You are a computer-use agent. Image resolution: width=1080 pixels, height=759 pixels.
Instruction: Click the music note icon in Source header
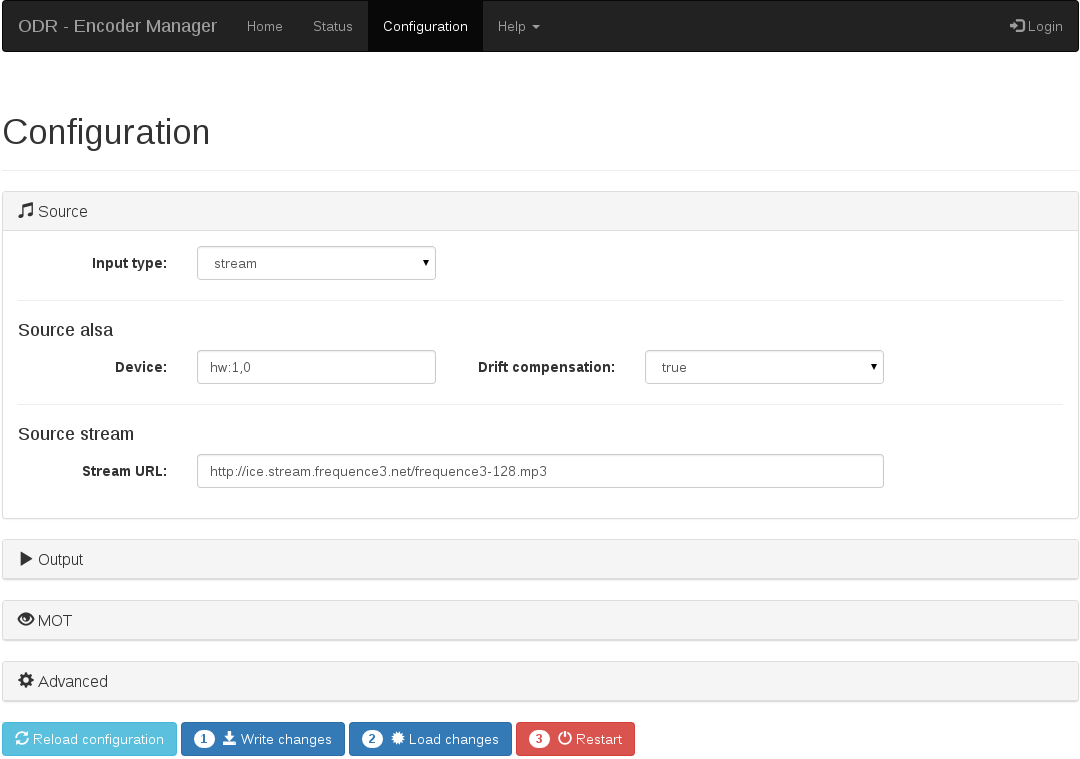[25, 211]
